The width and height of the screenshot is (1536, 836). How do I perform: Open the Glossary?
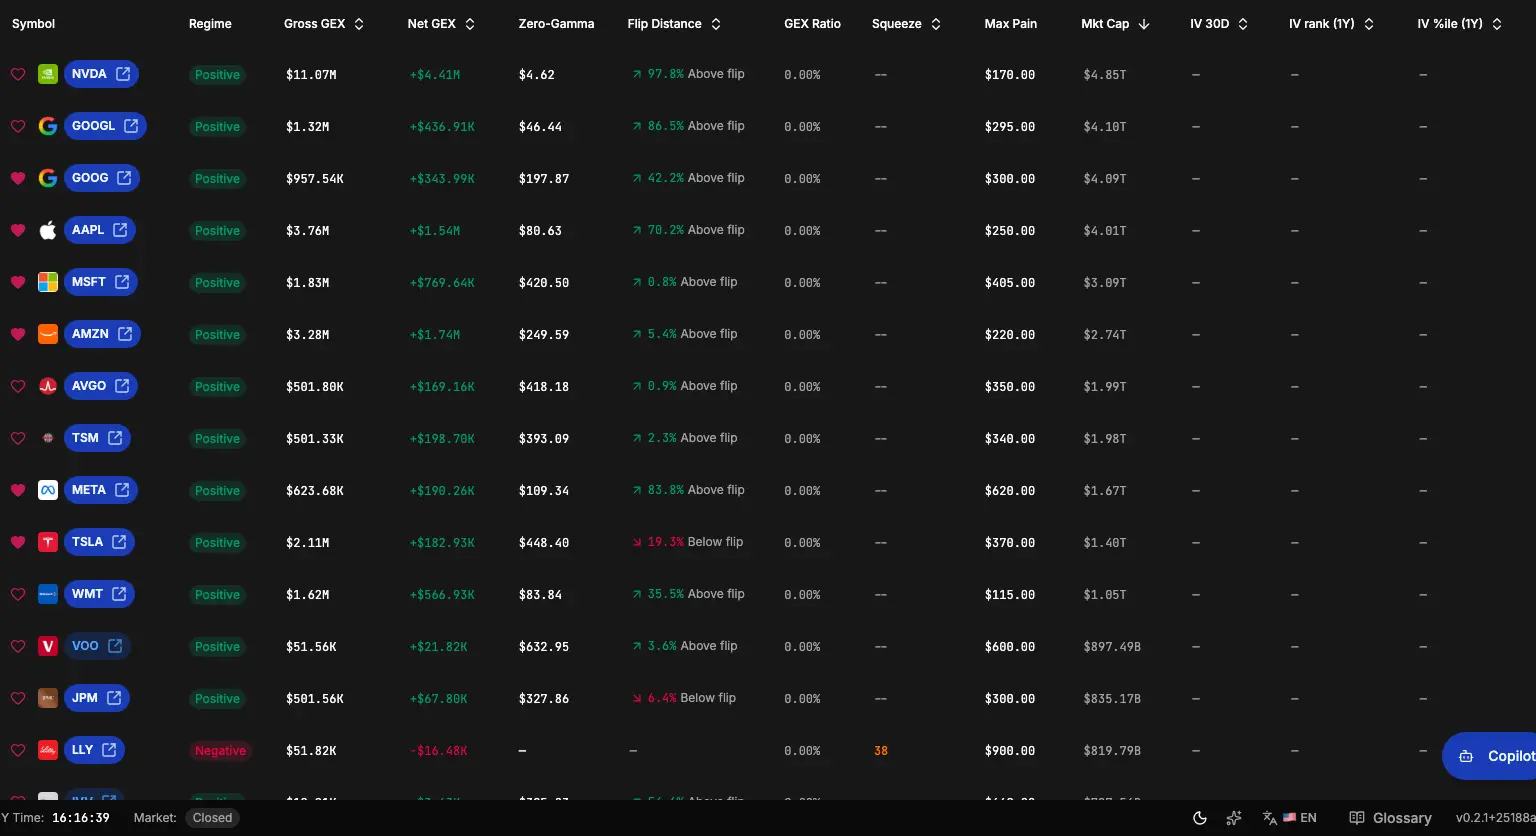(x=1390, y=818)
